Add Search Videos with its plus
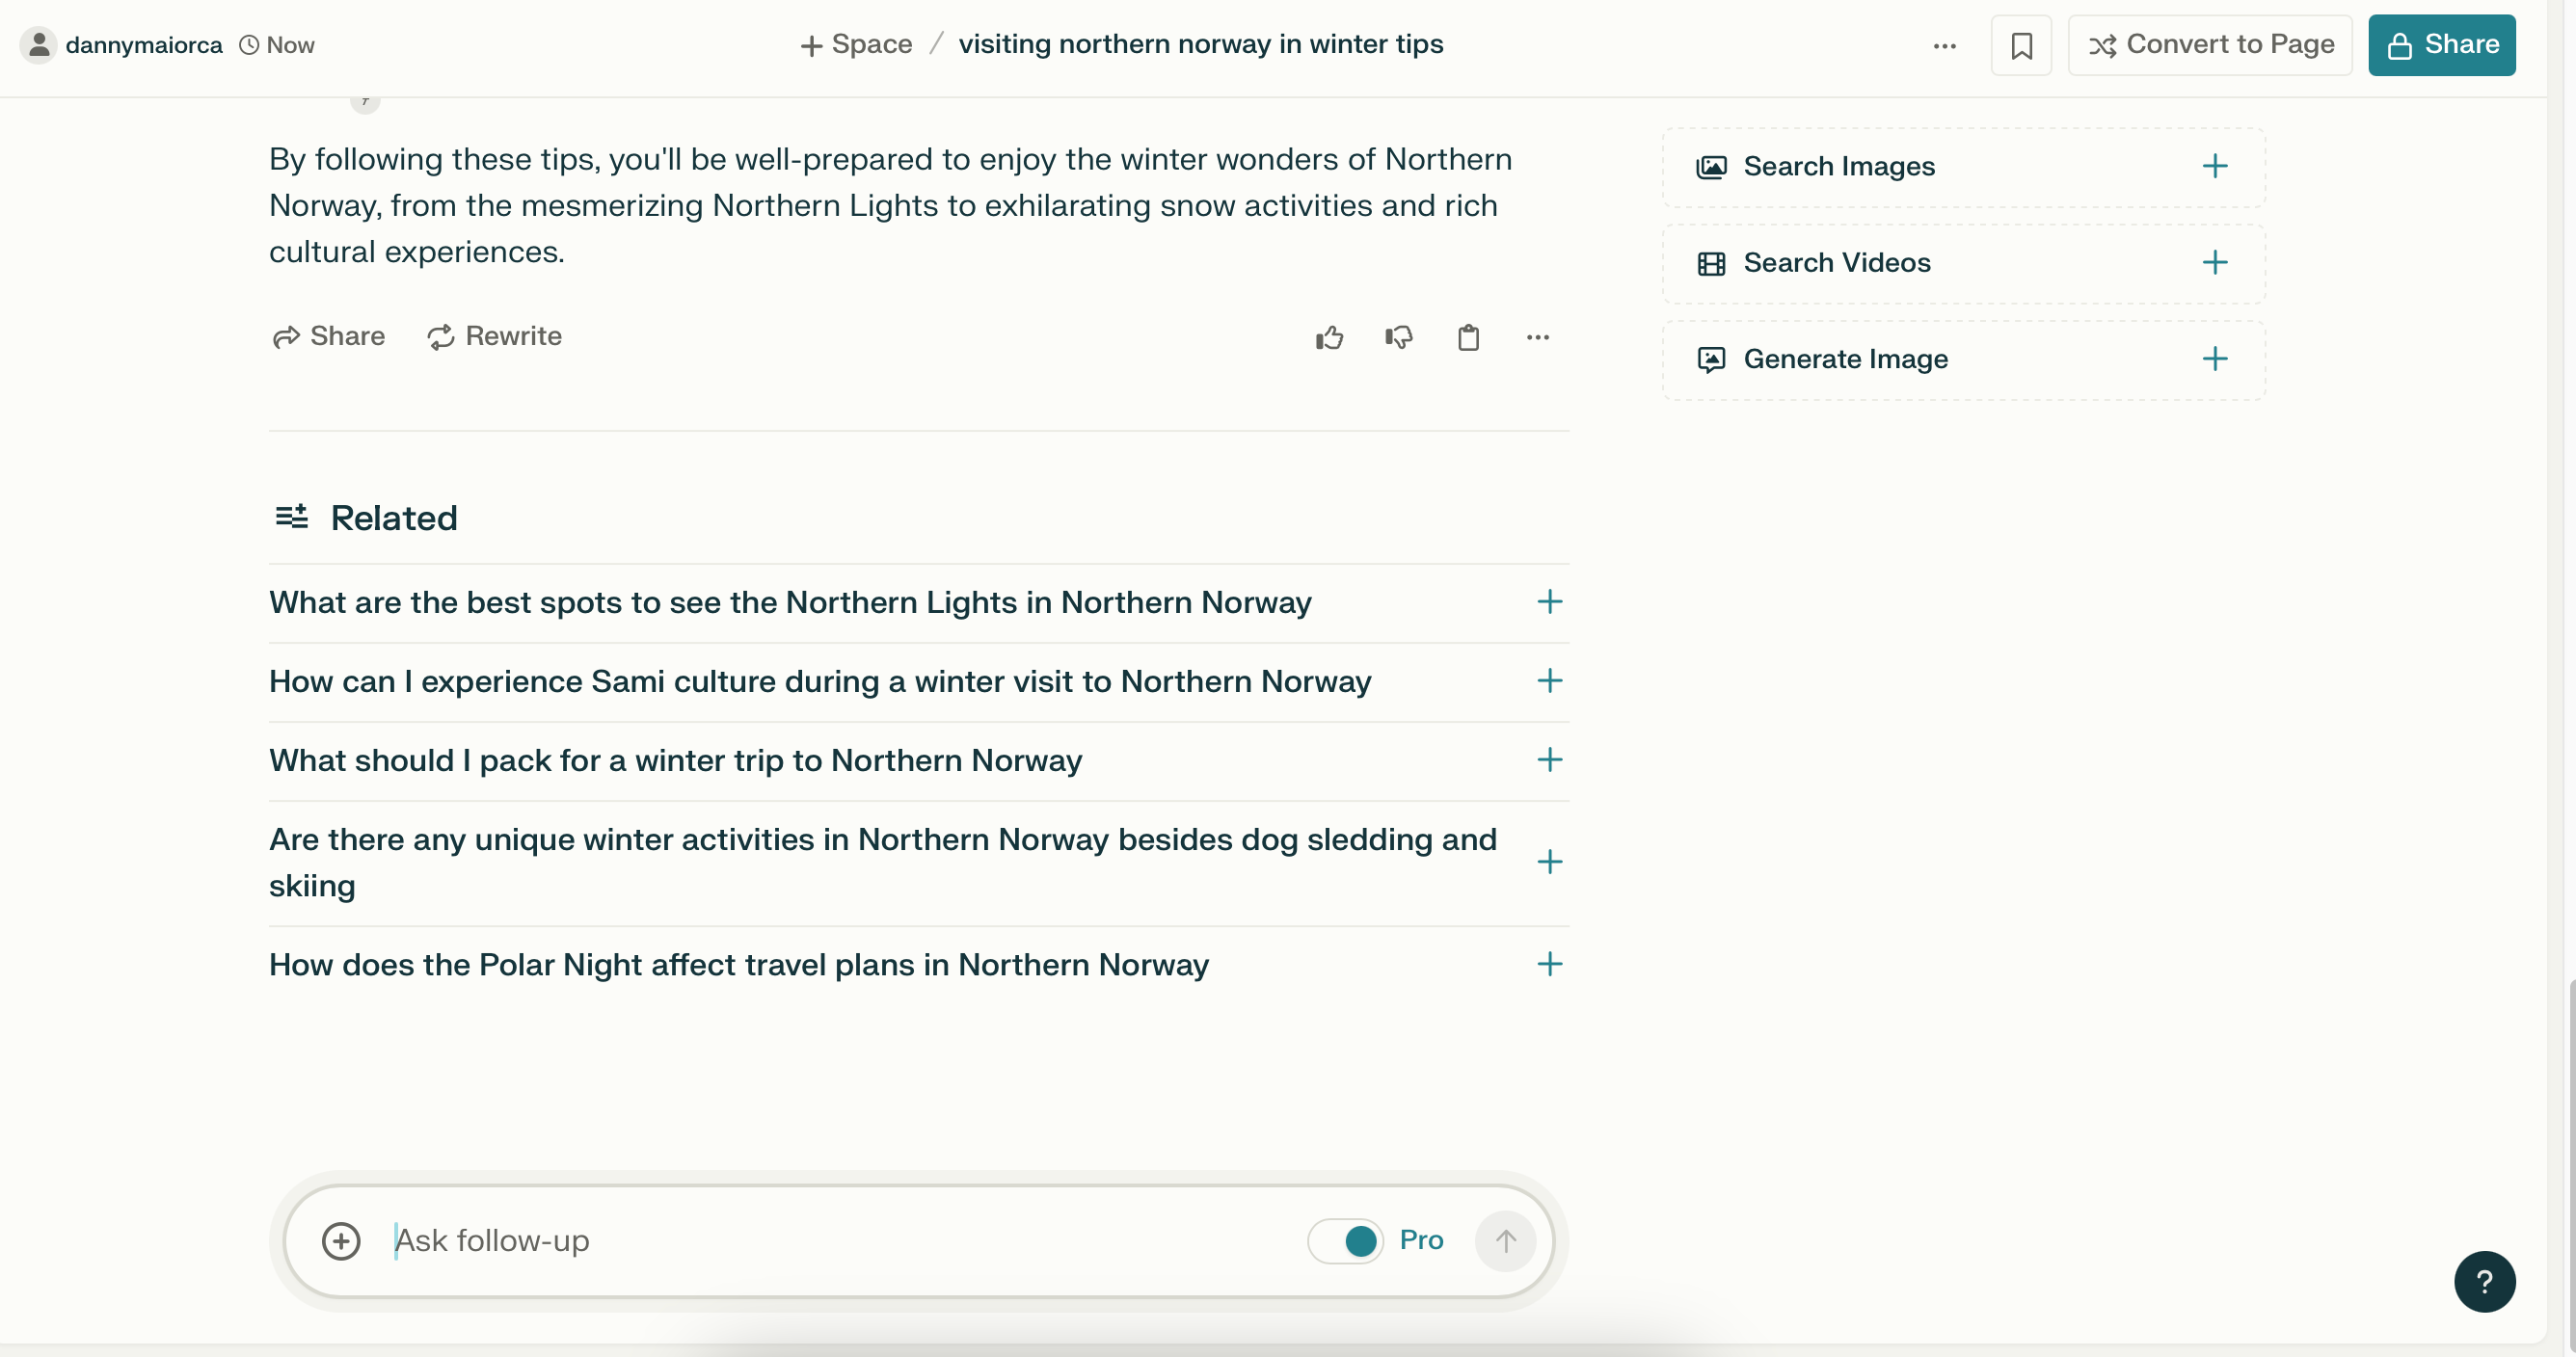2576x1357 pixels. (2215, 263)
